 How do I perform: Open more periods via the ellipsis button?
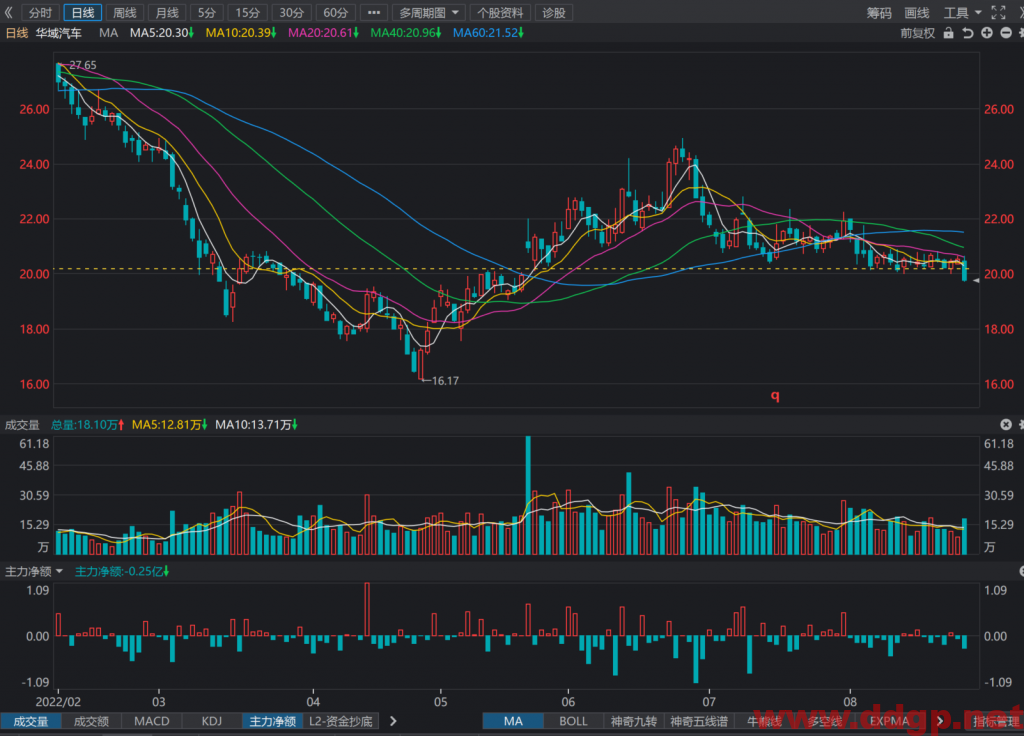click(x=374, y=12)
